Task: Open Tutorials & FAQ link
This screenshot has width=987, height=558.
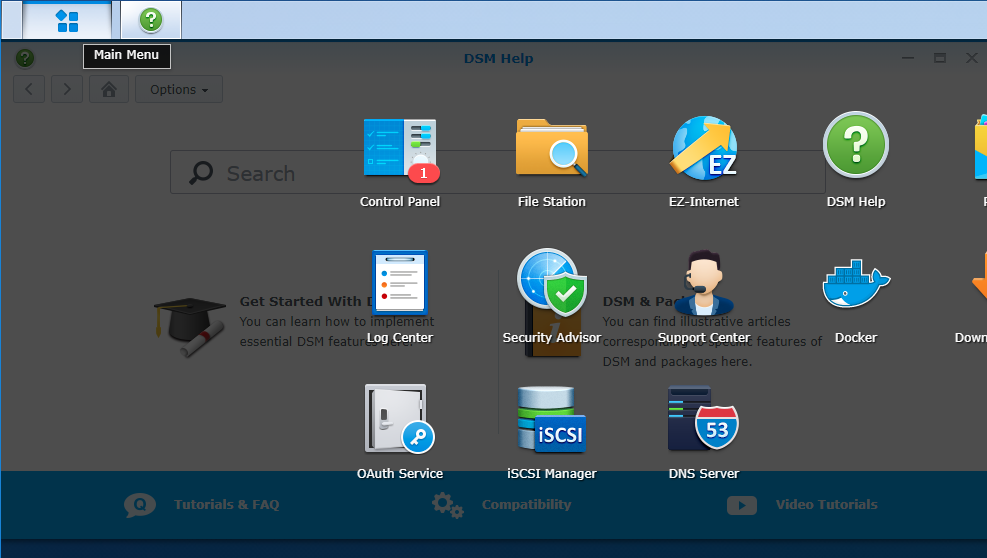Action: point(227,504)
